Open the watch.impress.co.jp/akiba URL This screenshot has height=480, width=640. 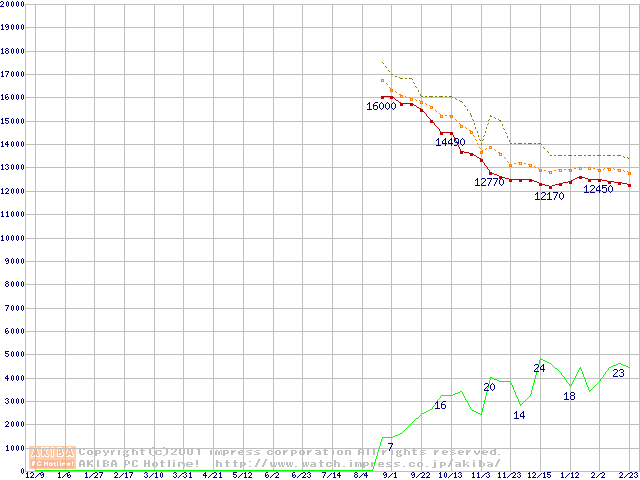pyautogui.click(x=357, y=463)
